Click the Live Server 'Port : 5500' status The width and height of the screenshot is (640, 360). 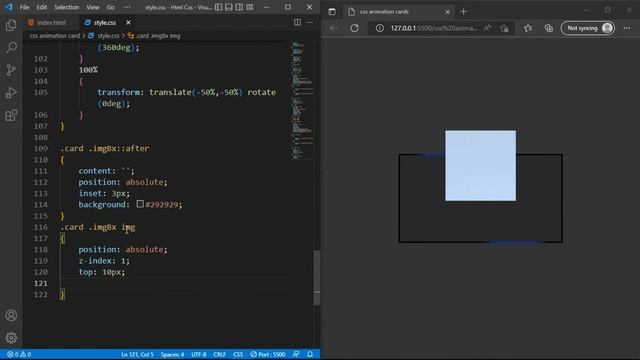click(x=268, y=354)
